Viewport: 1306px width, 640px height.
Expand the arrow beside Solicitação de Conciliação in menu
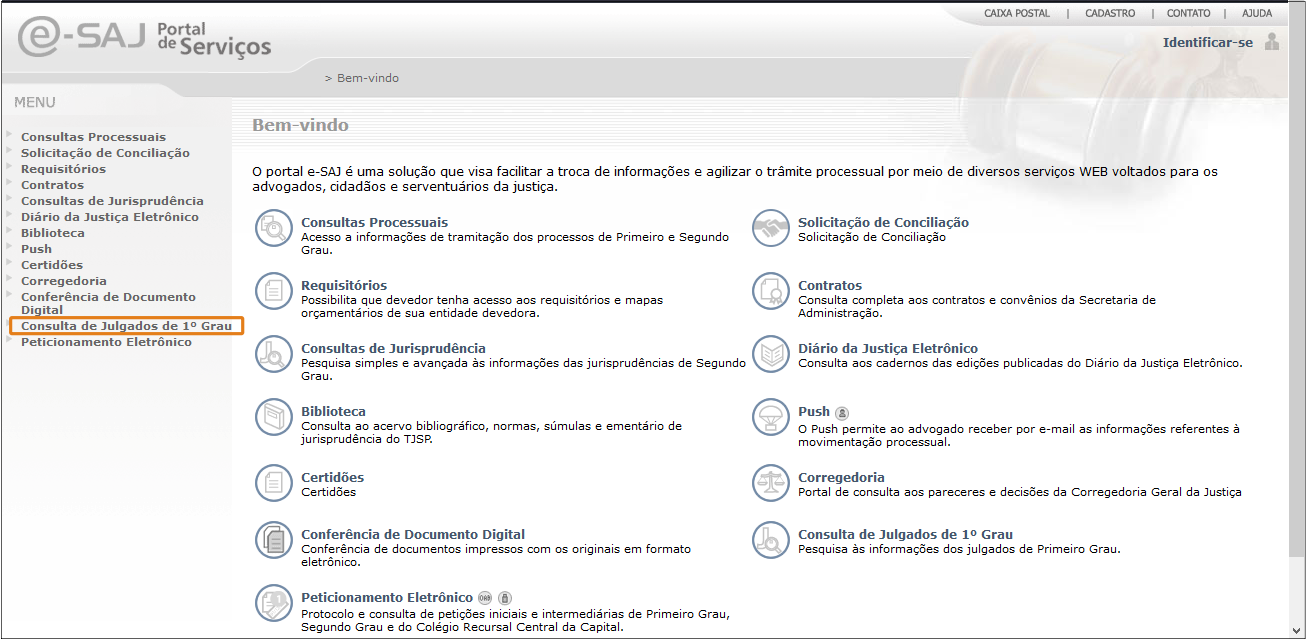click(10, 150)
